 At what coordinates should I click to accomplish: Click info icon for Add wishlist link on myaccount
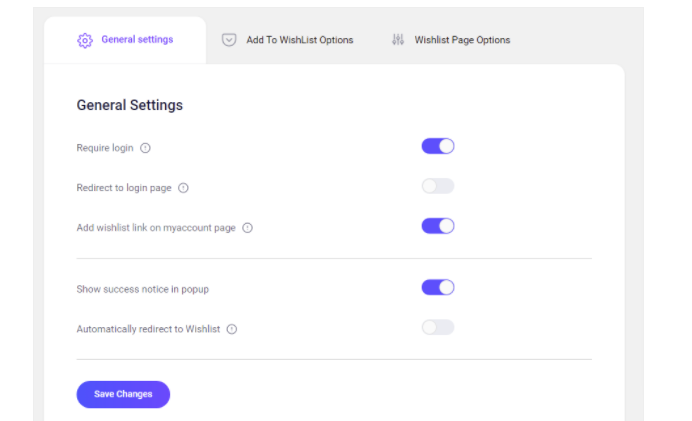(247, 228)
